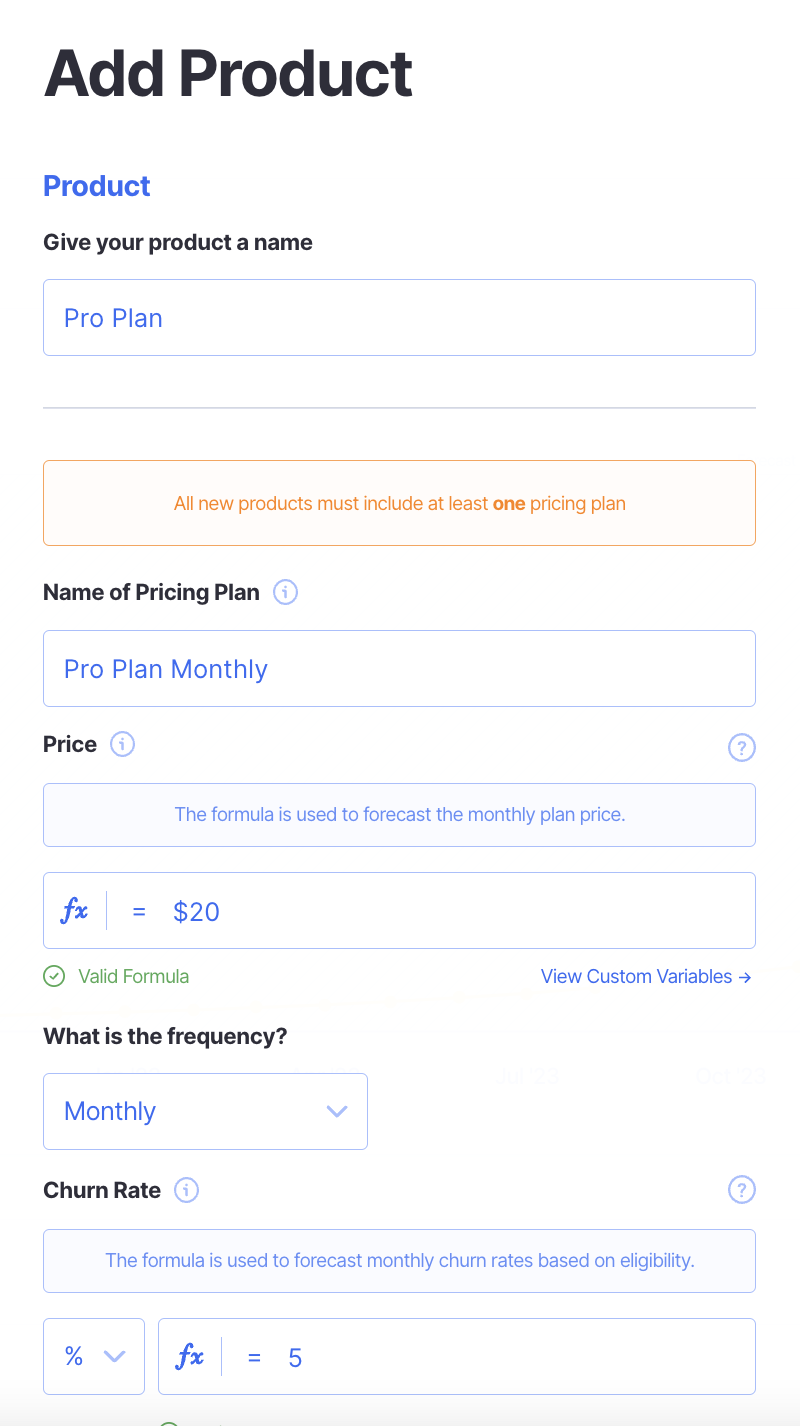This screenshot has height=1426, width=800.
Task: Open the % unit dropdown for churn rate
Action: pos(94,1357)
